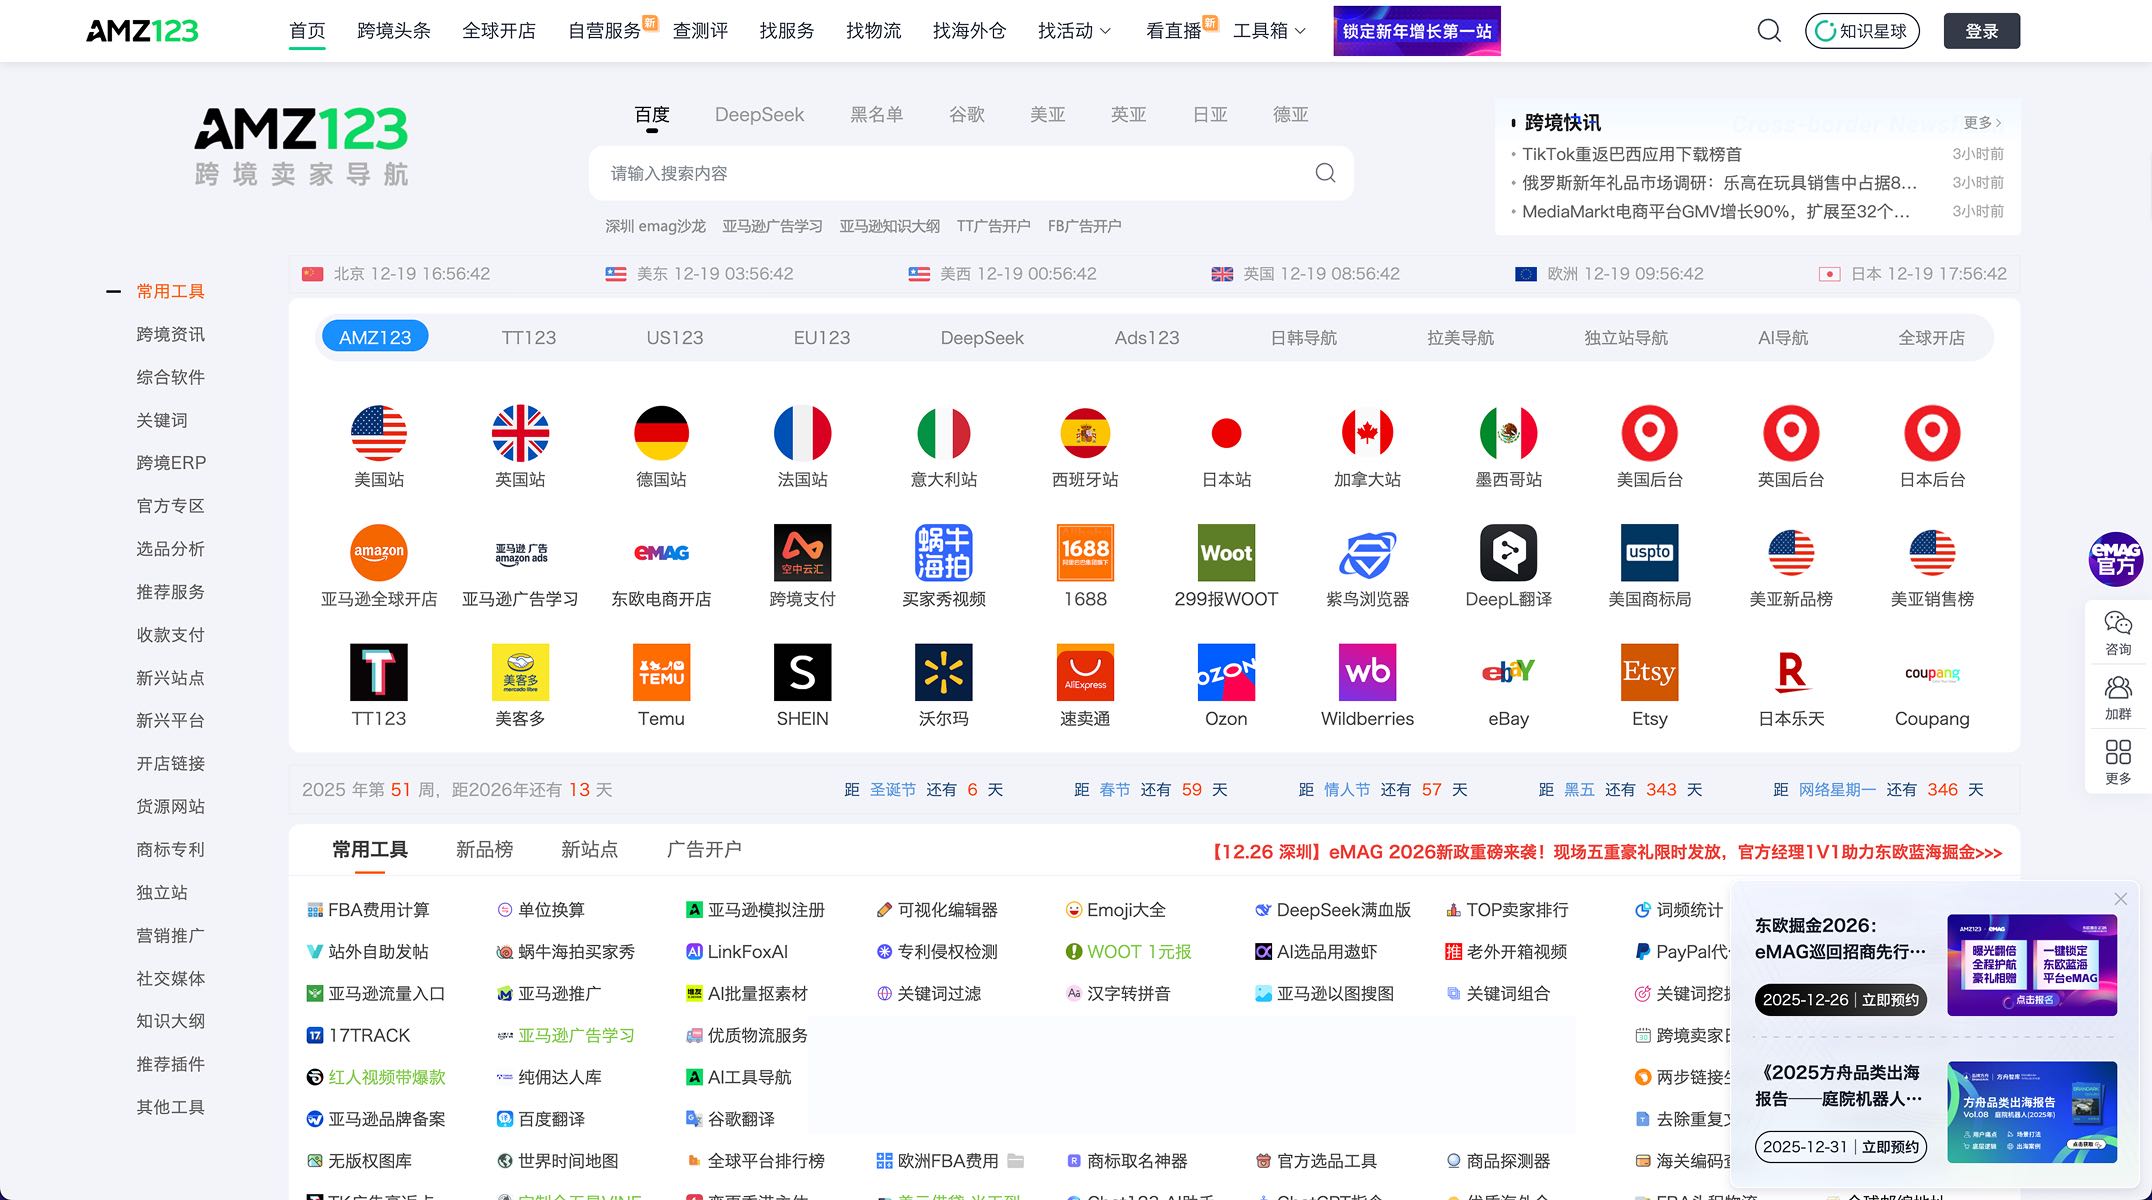The image size is (2152, 1200).
Task: Open the 299报WOOT icon
Action: (1226, 552)
